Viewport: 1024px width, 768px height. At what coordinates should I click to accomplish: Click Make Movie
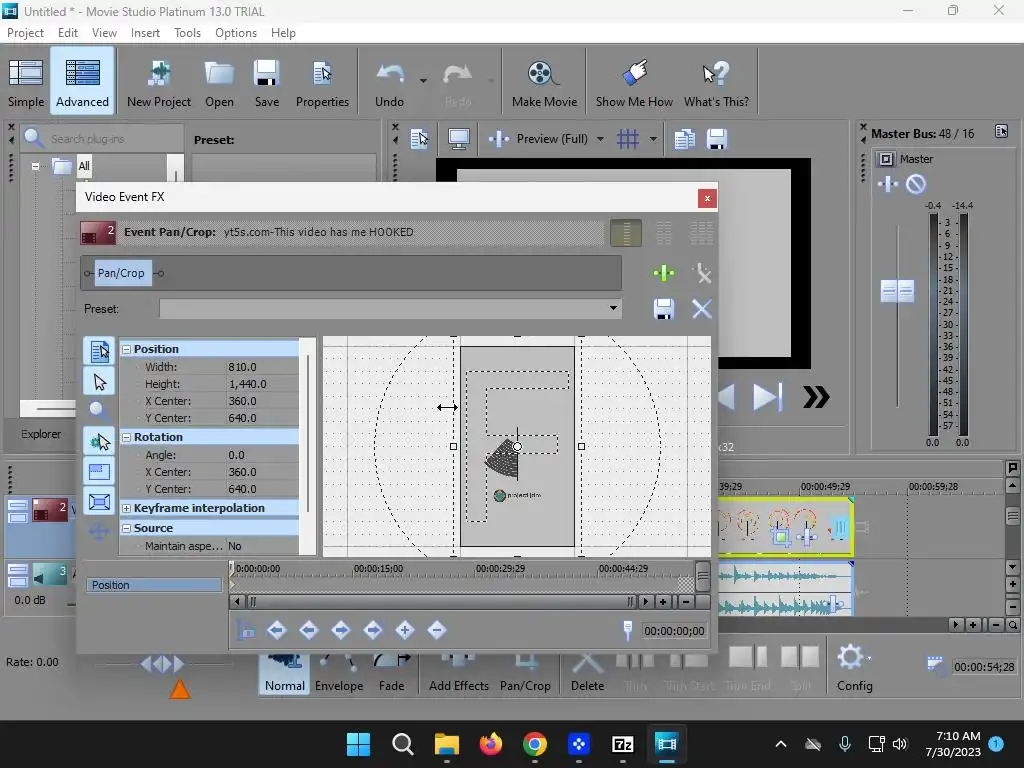544,82
